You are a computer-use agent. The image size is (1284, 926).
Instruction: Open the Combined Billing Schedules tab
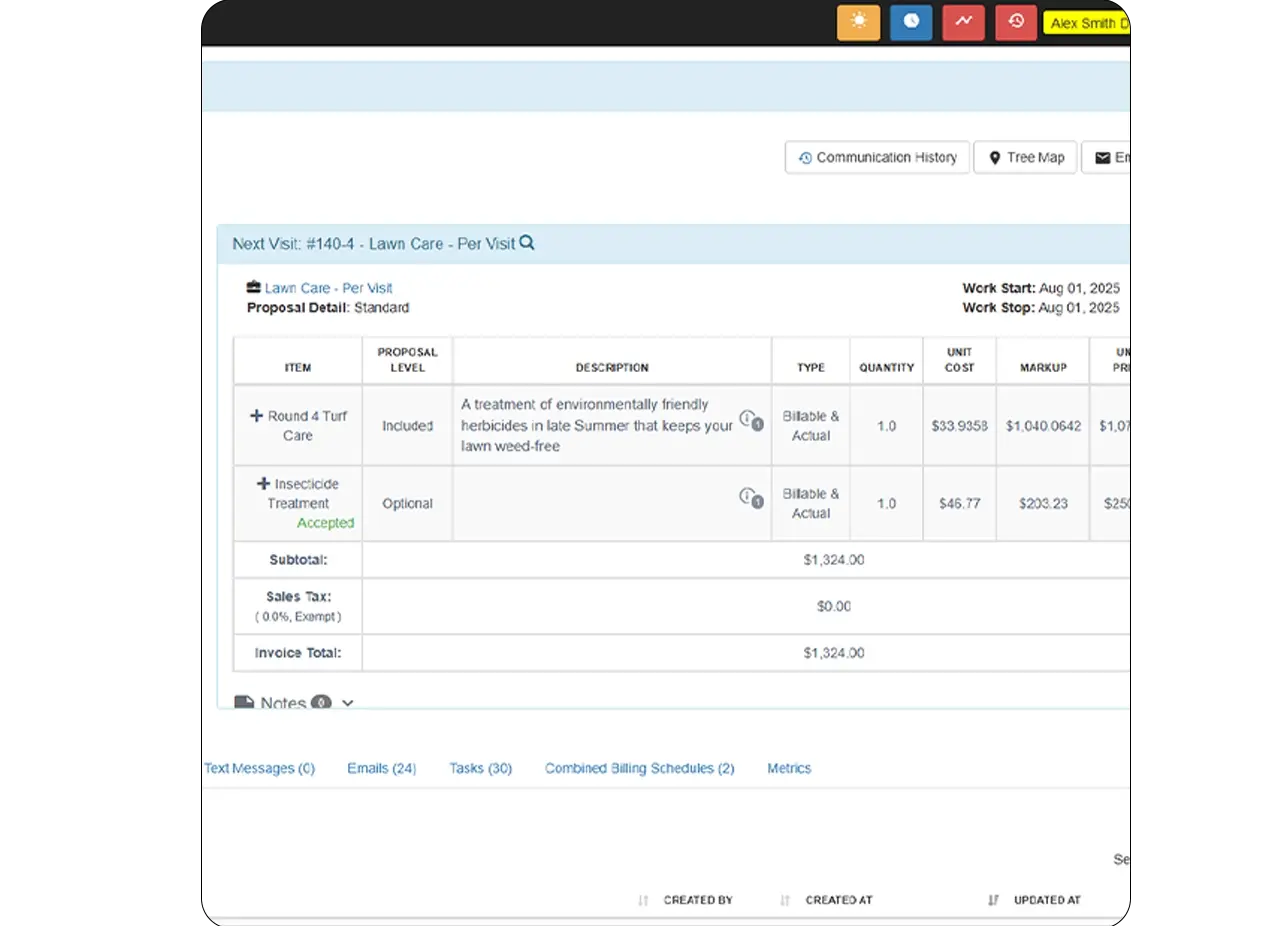point(639,768)
